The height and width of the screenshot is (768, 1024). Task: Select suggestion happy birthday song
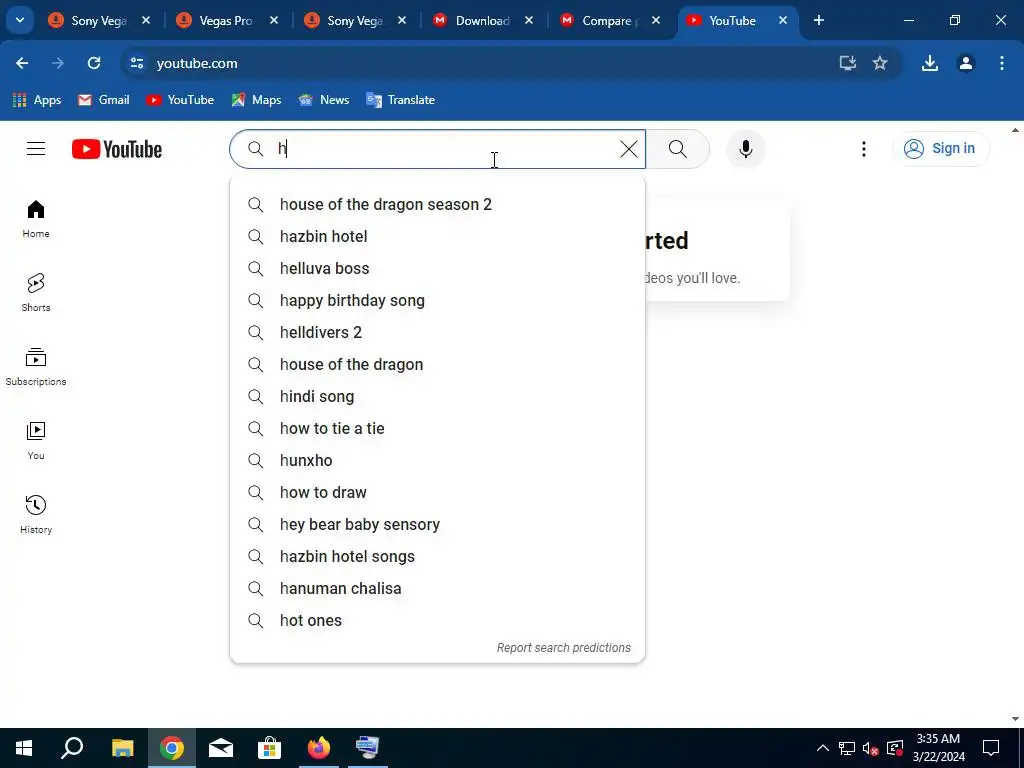click(x=437, y=300)
